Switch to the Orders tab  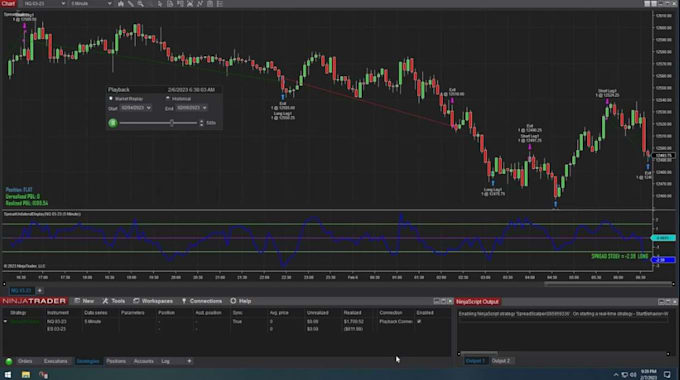[x=25, y=361]
